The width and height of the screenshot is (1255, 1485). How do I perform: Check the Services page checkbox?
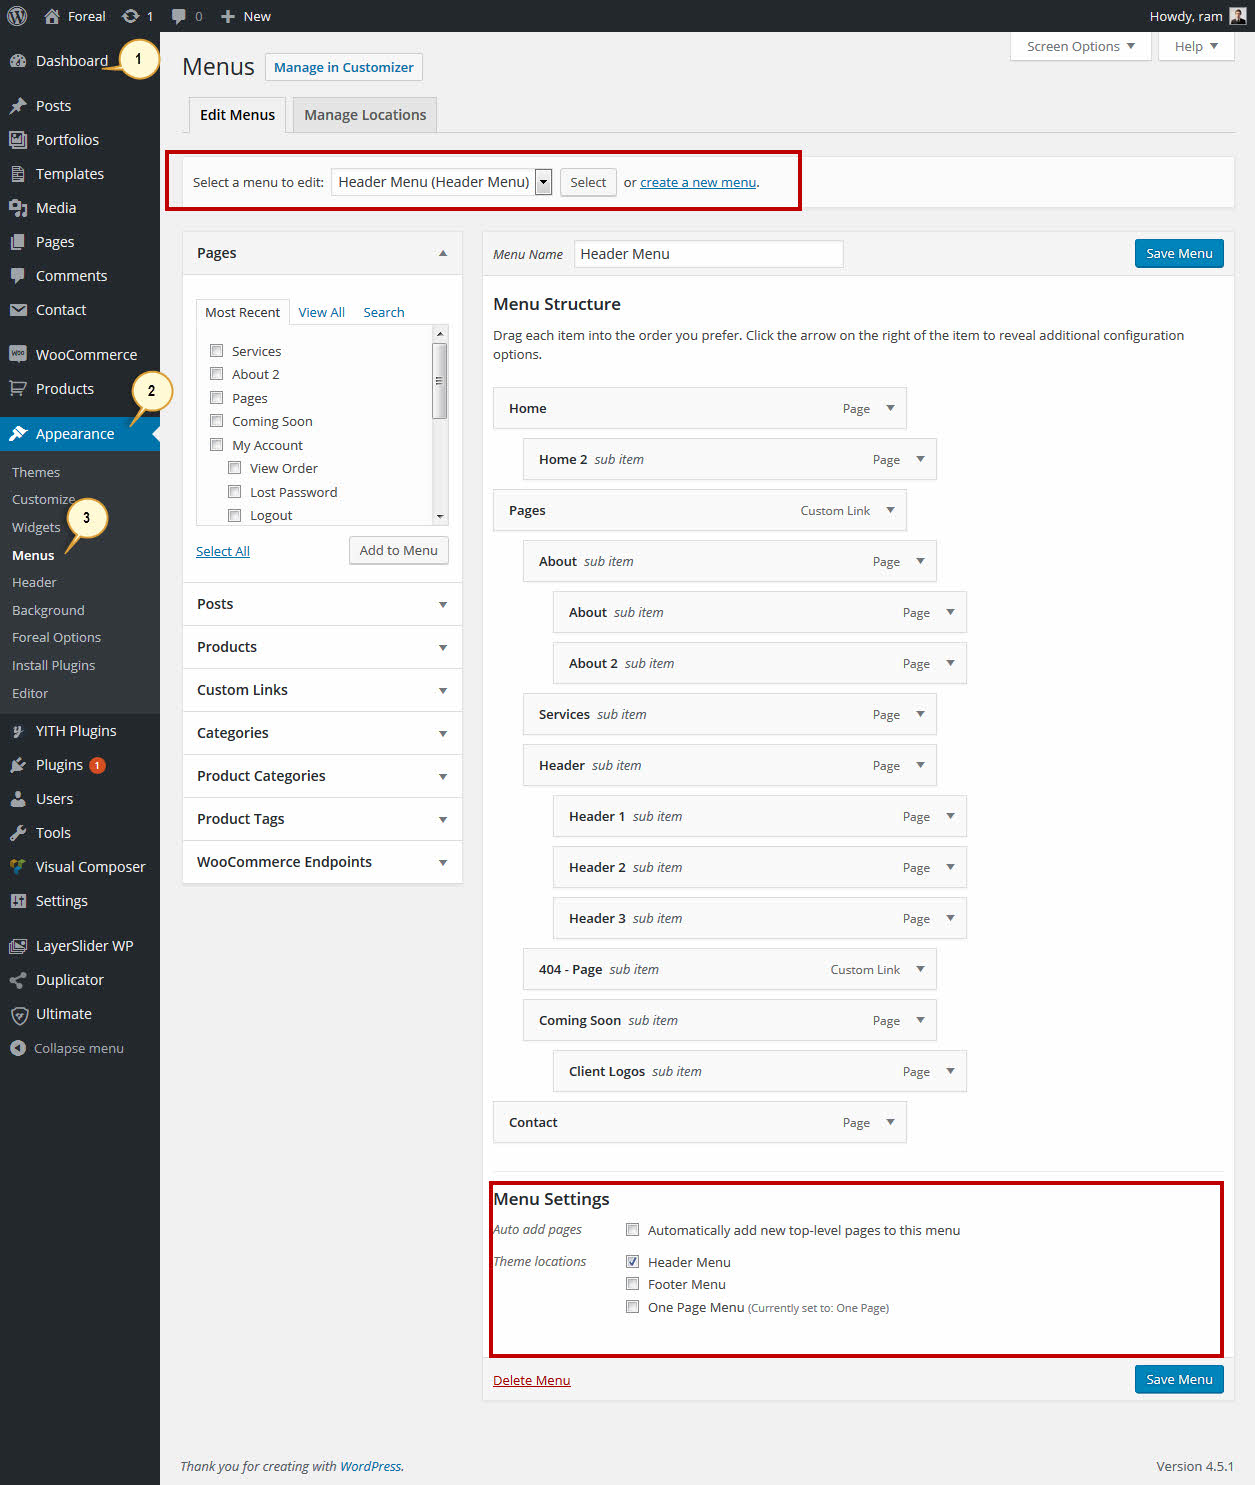click(x=216, y=351)
